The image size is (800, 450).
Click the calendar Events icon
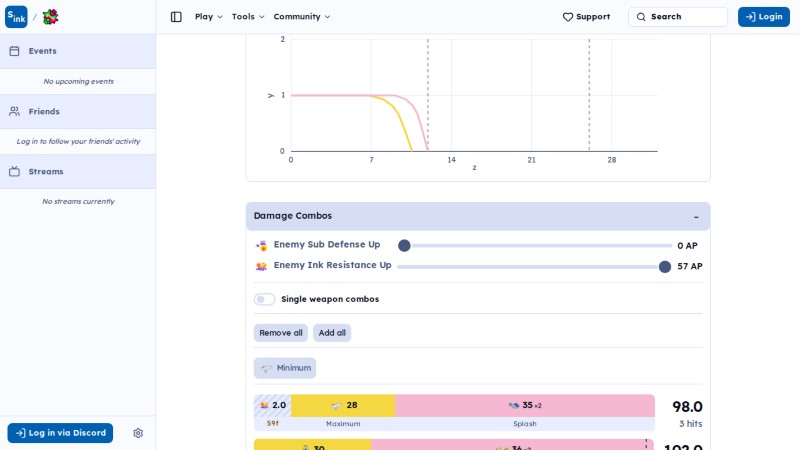click(x=14, y=51)
